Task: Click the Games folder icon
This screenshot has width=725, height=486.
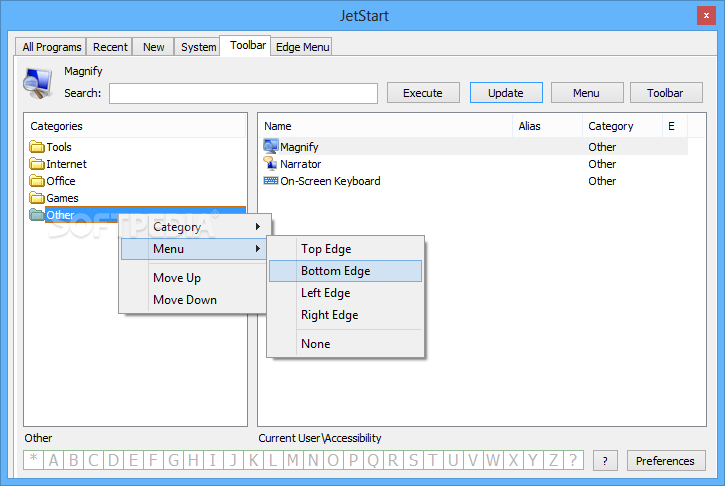Action: coord(37,198)
